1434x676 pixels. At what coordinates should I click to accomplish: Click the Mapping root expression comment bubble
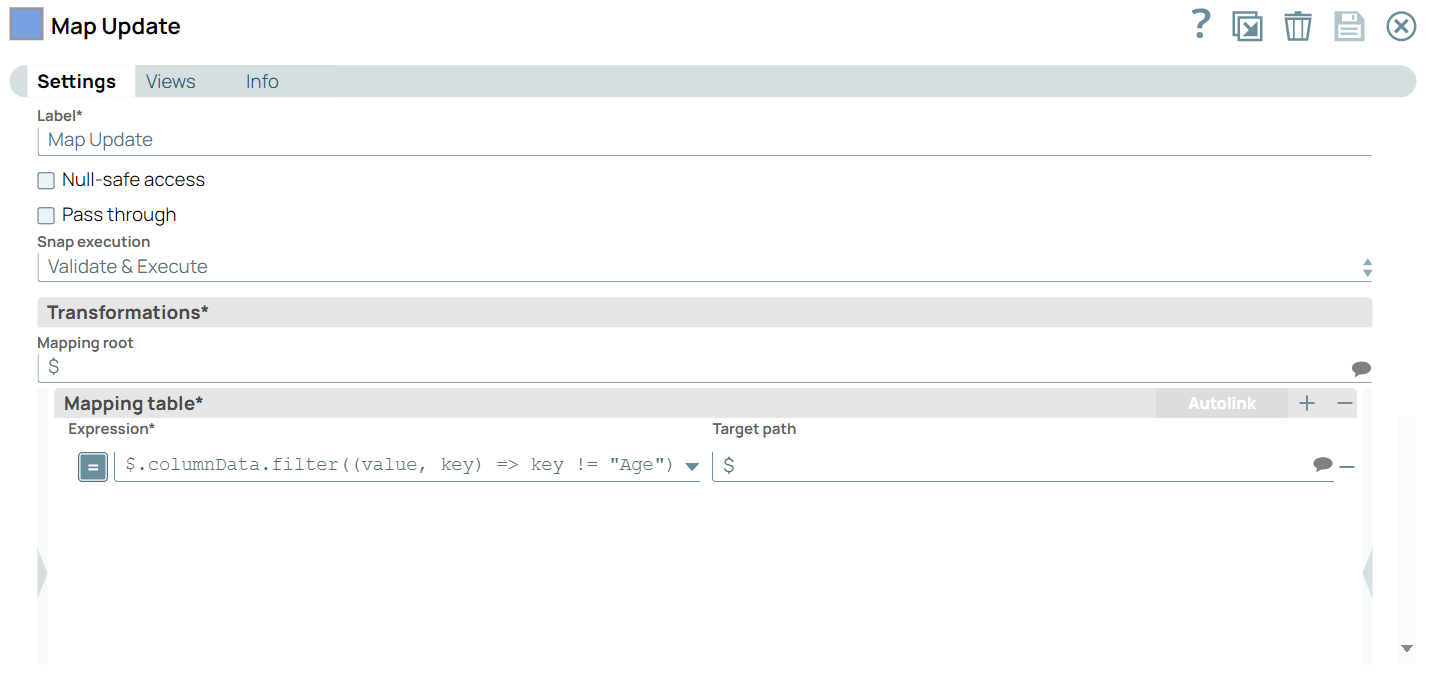point(1361,368)
